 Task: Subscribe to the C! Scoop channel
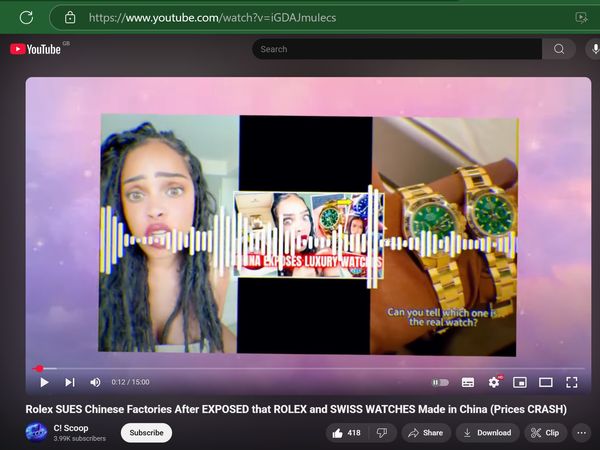147,433
